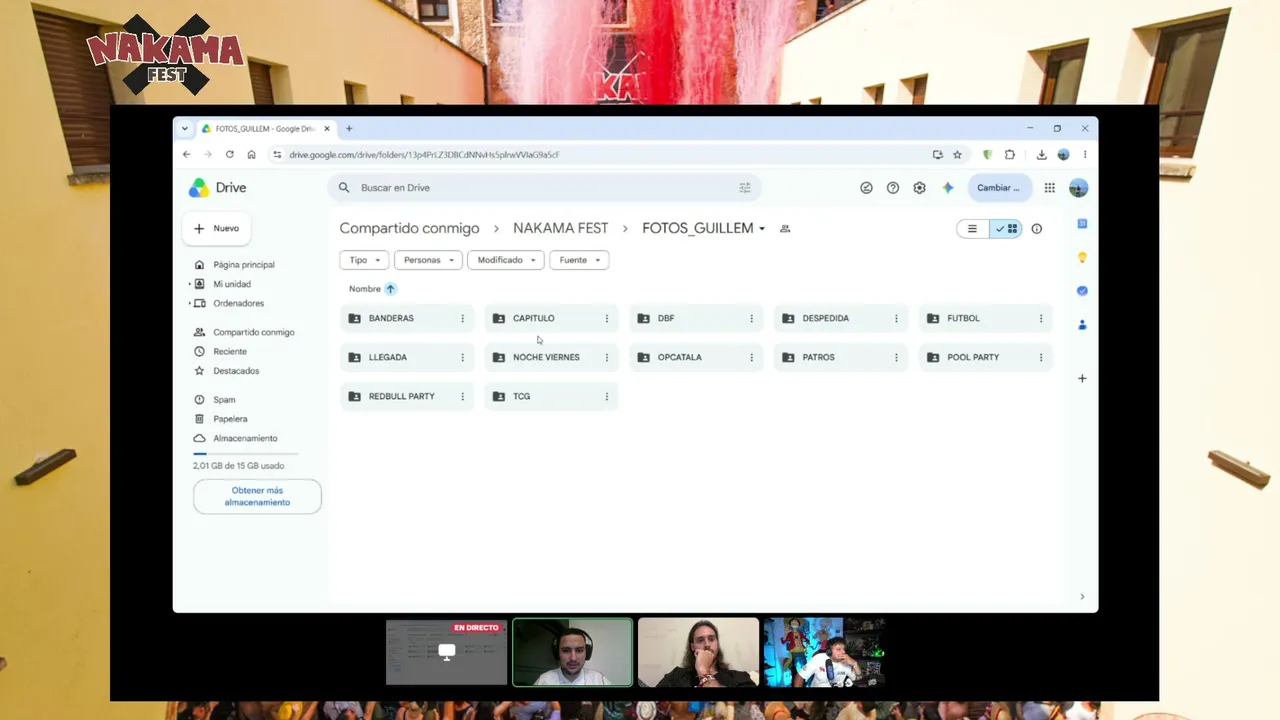This screenshot has height=720, width=1280.
Task: Open the Personas filter dropdown
Action: (x=428, y=260)
